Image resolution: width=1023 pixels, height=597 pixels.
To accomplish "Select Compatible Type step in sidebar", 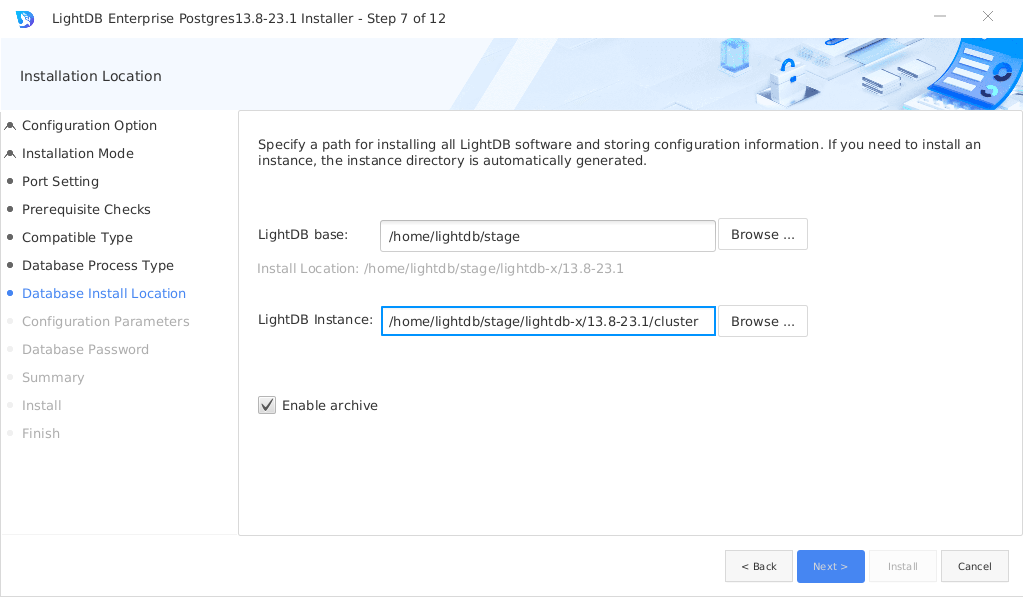I will coord(77,237).
